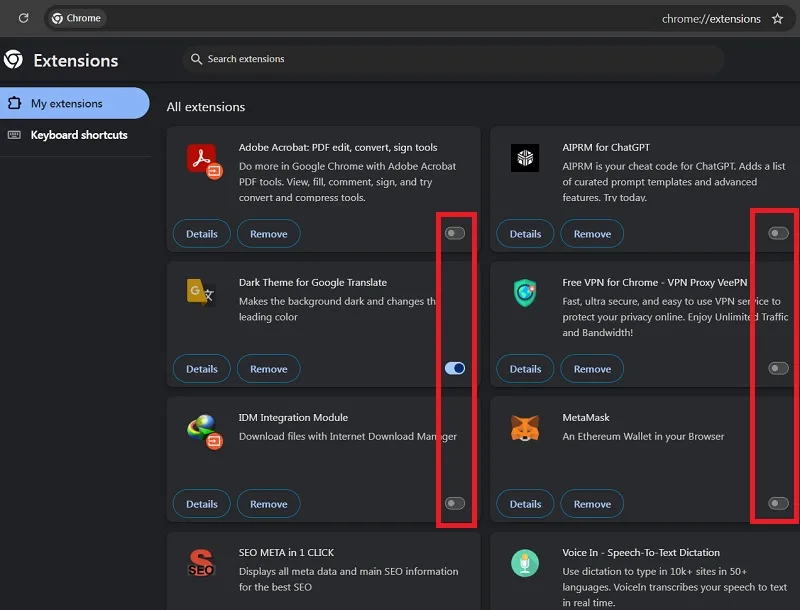Click the Adobe Acrobat extension icon
Viewport: 800px width, 610px height.
[x=204, y=162]
